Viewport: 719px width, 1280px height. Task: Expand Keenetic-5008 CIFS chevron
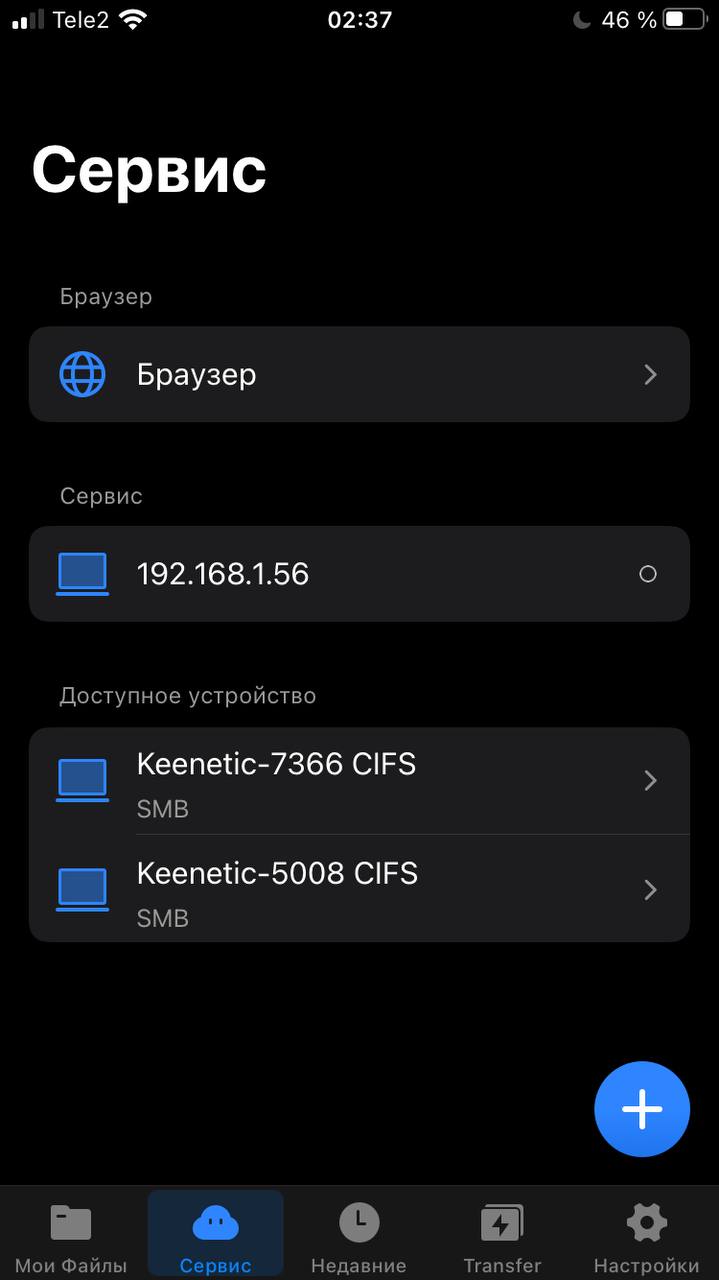tap(650, 889)
